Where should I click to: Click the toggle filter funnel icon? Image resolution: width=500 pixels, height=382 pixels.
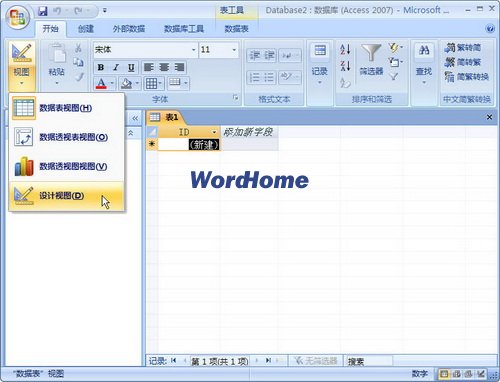[x=394, y=77]
